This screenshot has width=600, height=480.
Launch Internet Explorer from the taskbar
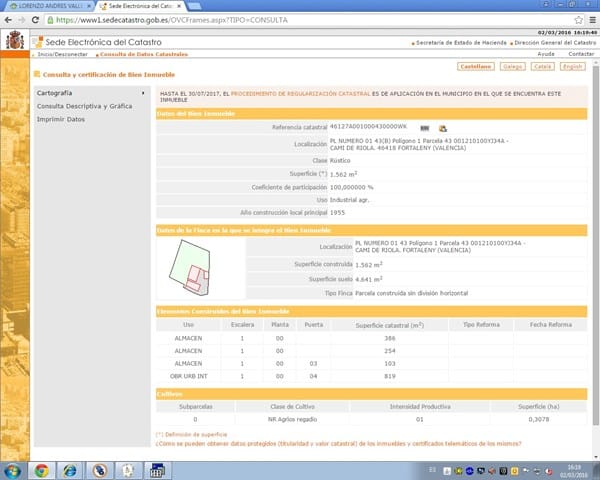tap(70, 470)
